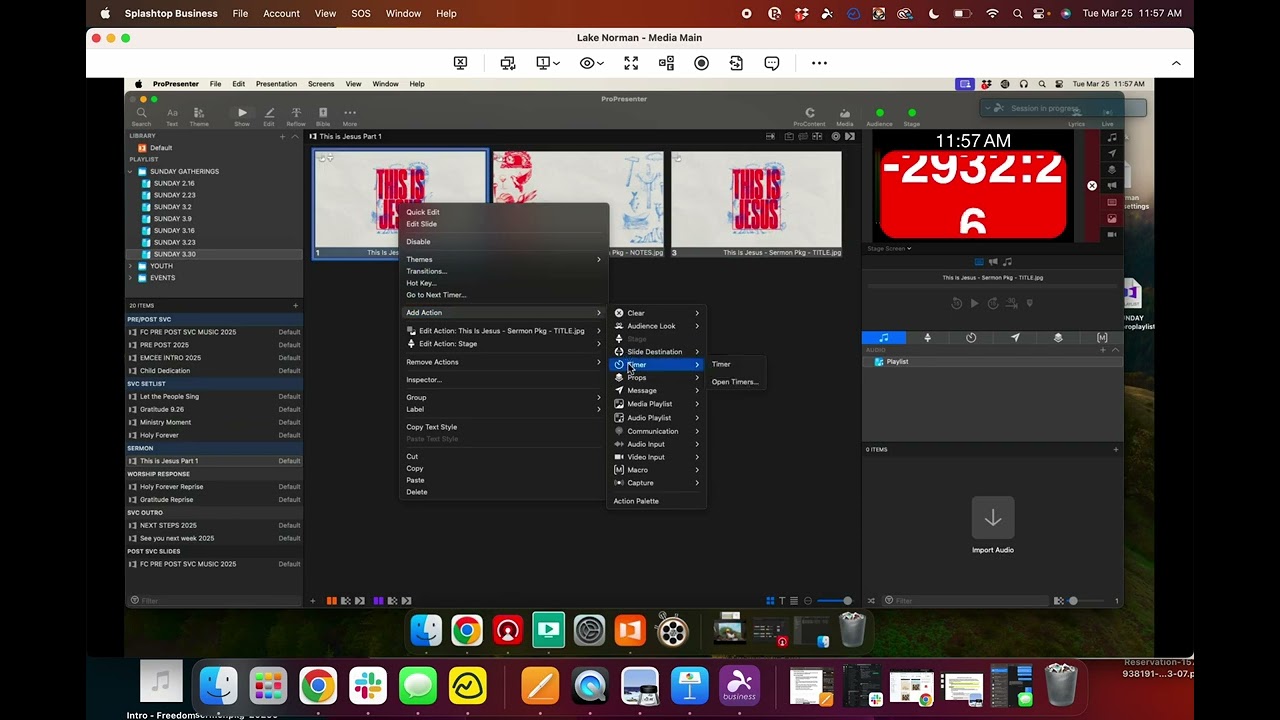Image resolution: width=1280 pixels, height=720 pixels.
Task: Expand the YOUTH playlist folder
Action: 130,266
